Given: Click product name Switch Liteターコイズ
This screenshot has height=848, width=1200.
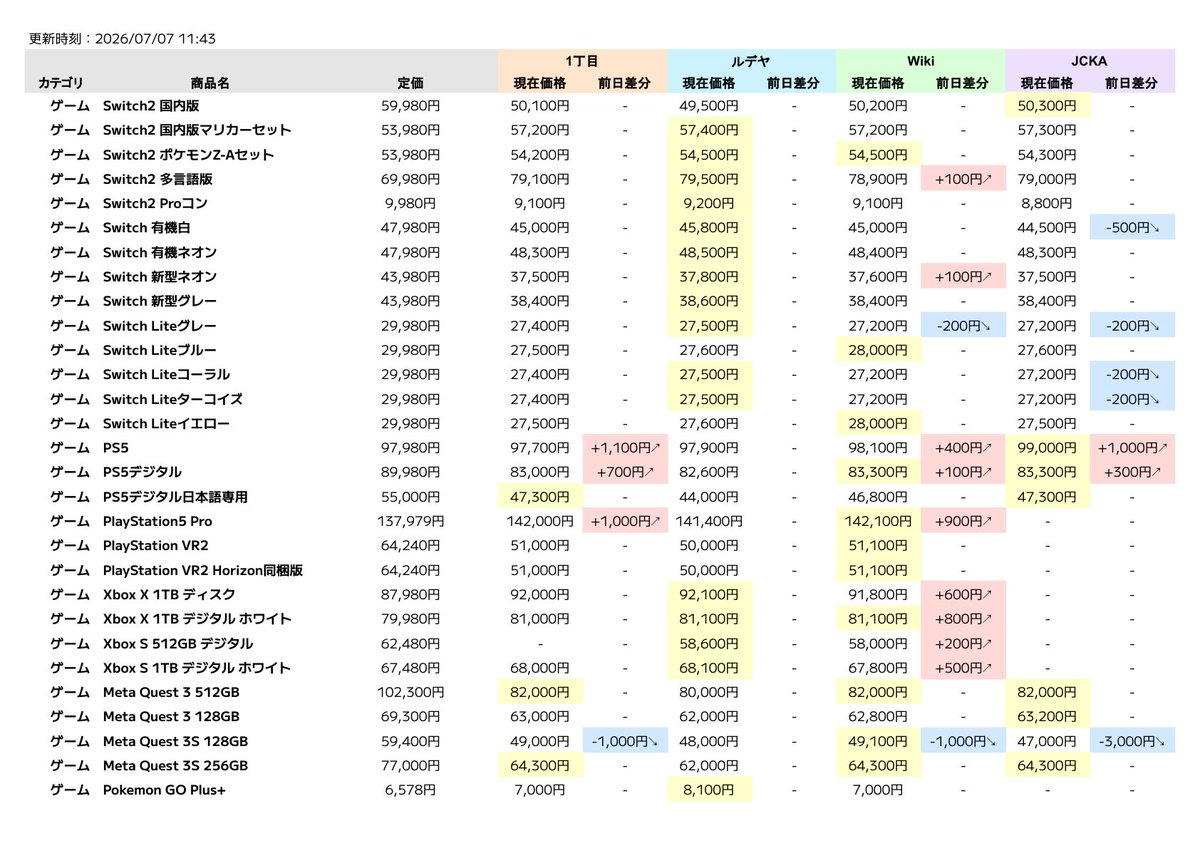Looking at the screenshot, I should click(x=173, y=399).
